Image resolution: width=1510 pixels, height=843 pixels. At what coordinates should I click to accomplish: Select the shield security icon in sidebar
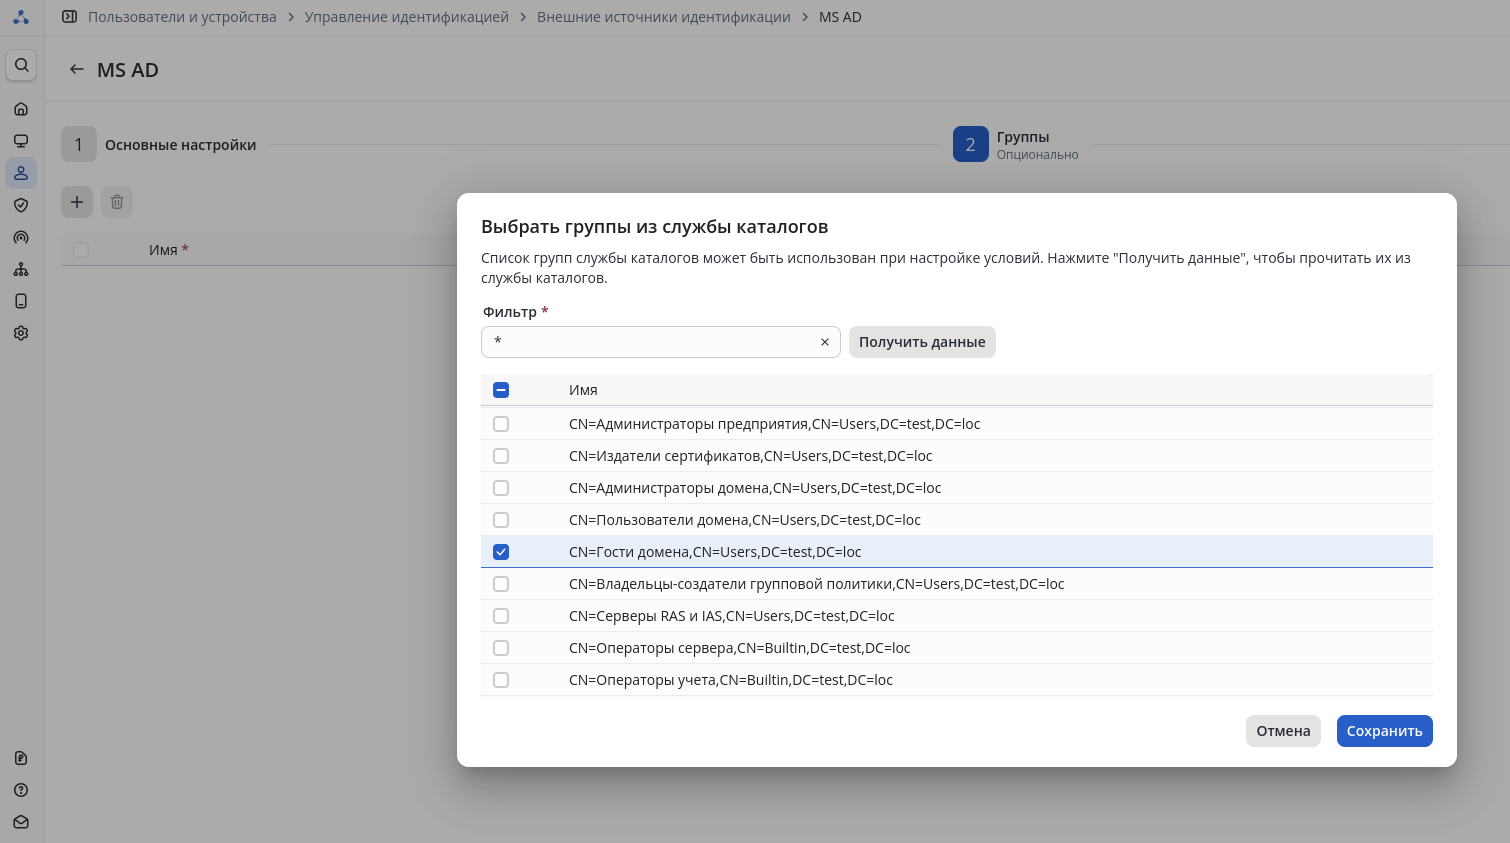[x=21, y=205]
